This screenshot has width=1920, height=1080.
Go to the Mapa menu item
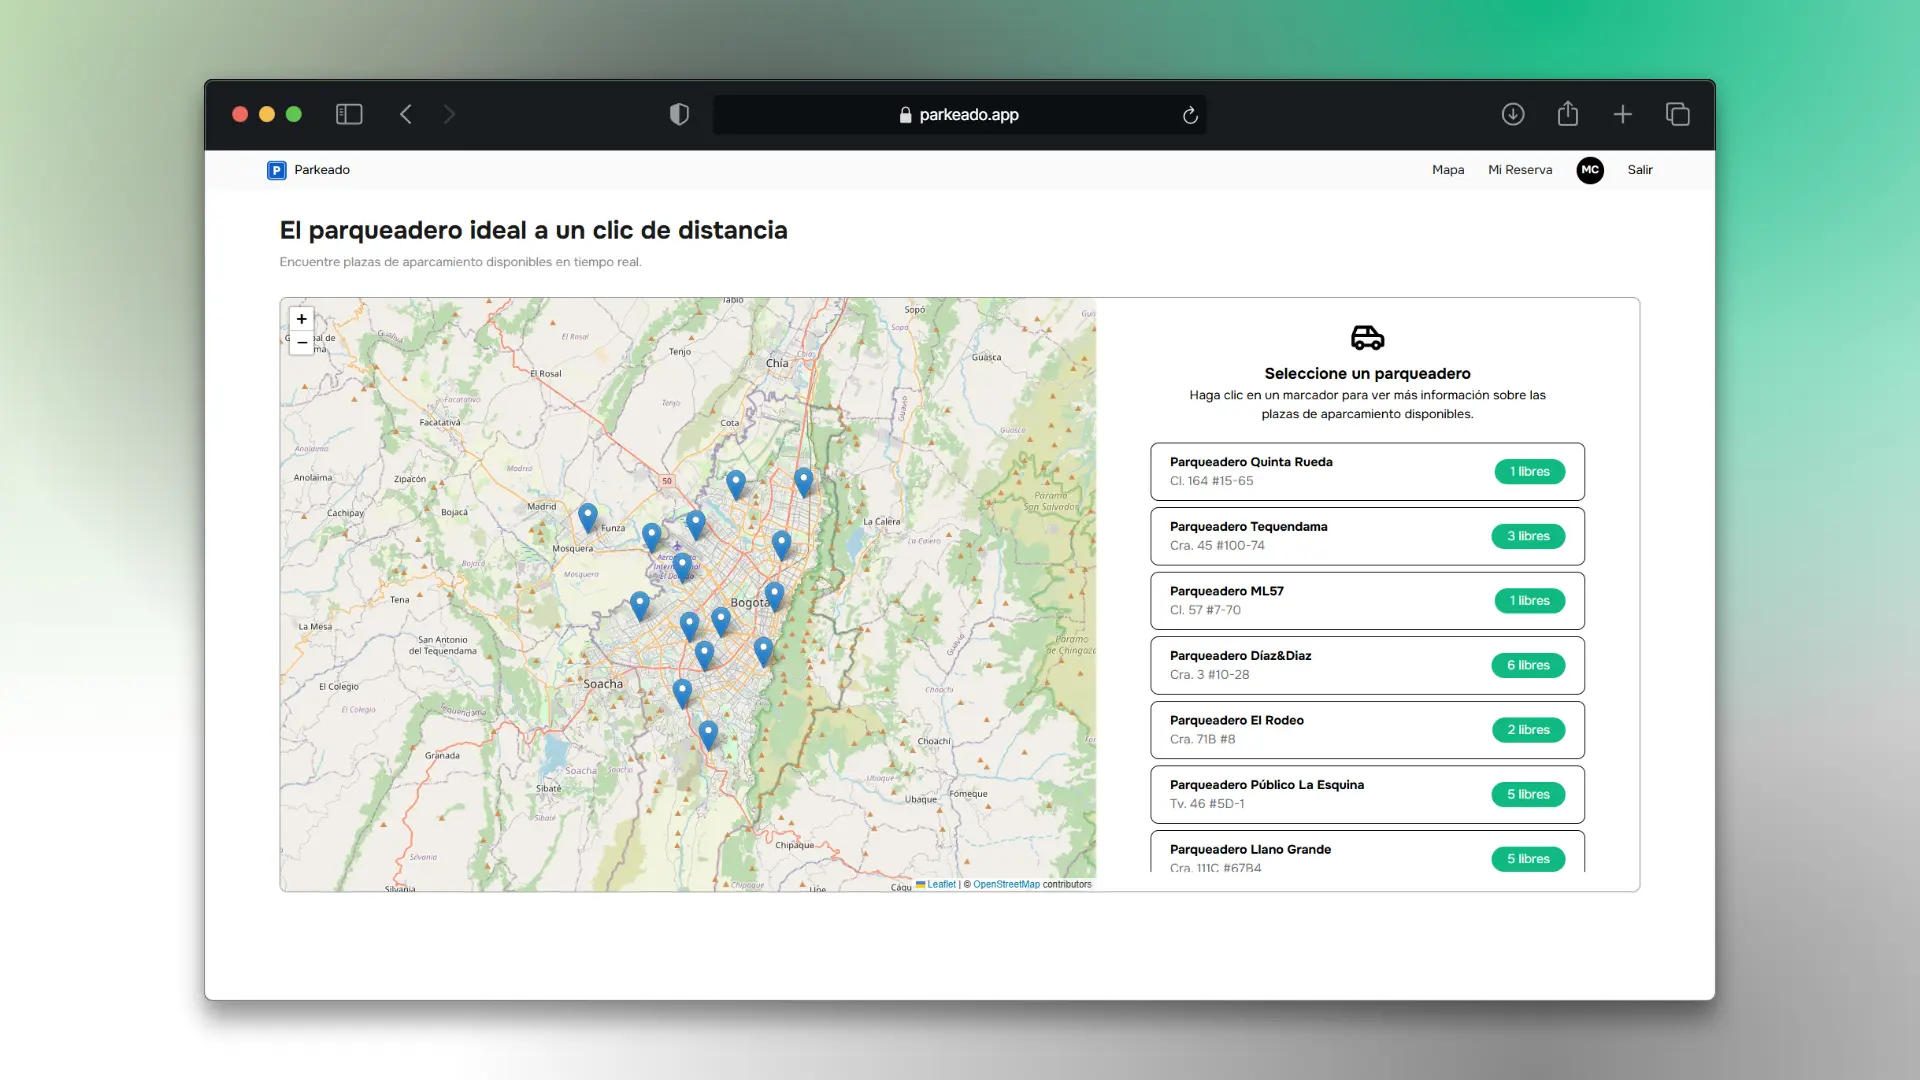coord(1448,170)
